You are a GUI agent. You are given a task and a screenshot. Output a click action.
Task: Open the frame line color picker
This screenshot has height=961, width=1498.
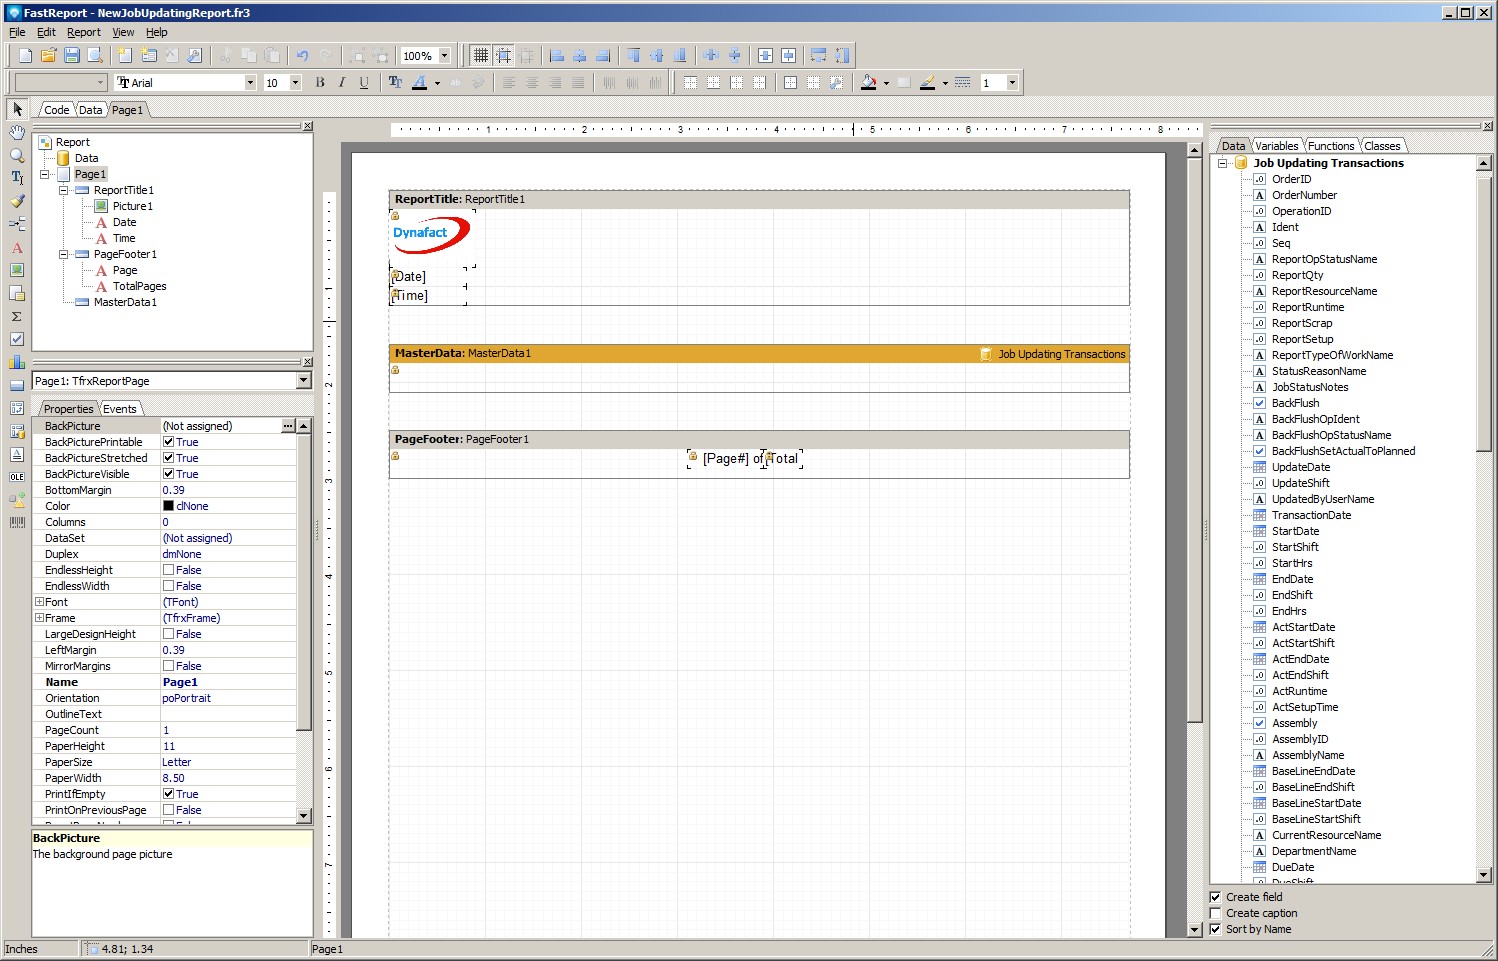pyautogui.click(x=927, y=83)
